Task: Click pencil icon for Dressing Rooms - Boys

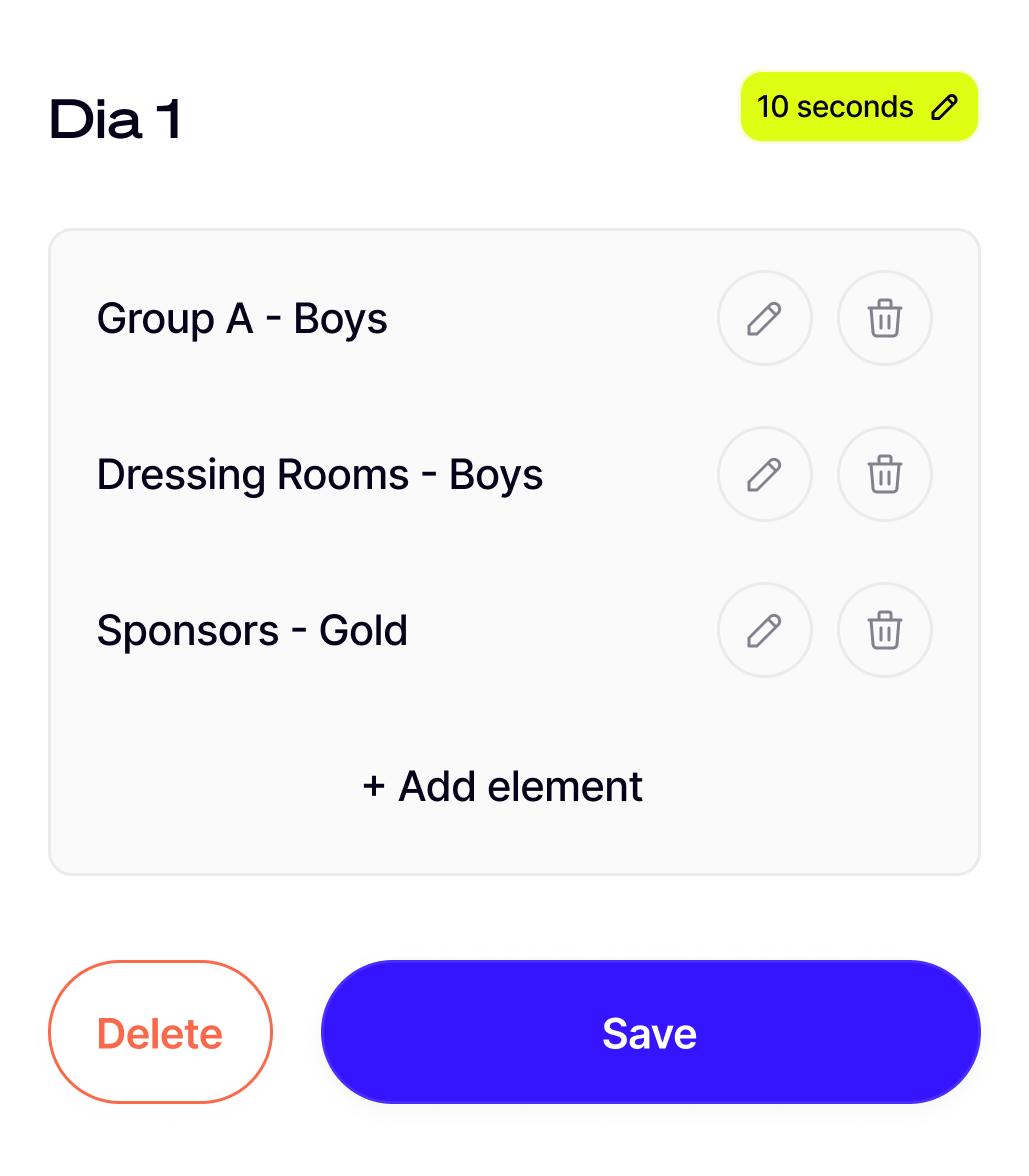Action: pyautogui.click(x=765, y=475)
